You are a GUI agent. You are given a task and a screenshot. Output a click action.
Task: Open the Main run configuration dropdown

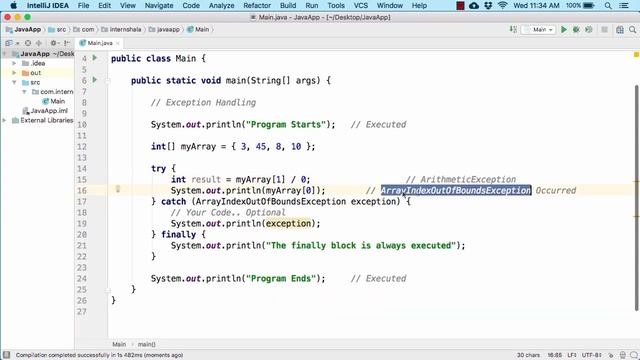[x=539, y=29]
